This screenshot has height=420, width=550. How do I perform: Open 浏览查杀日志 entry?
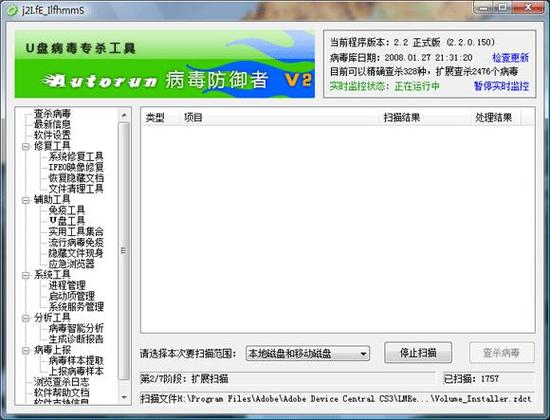(x=61, y=382)
